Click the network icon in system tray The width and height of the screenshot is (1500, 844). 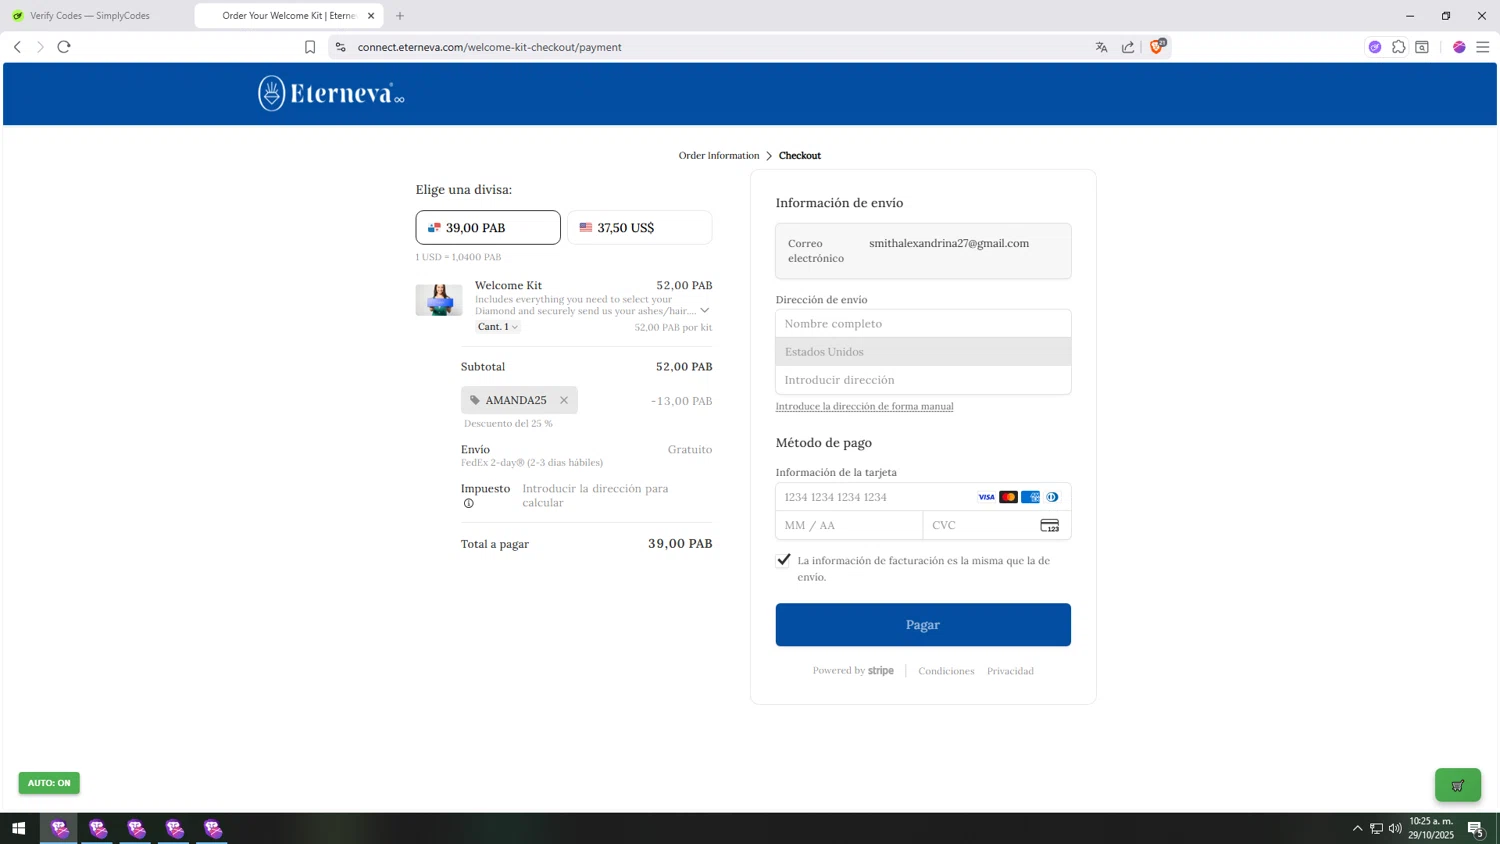click(1376, 829)
